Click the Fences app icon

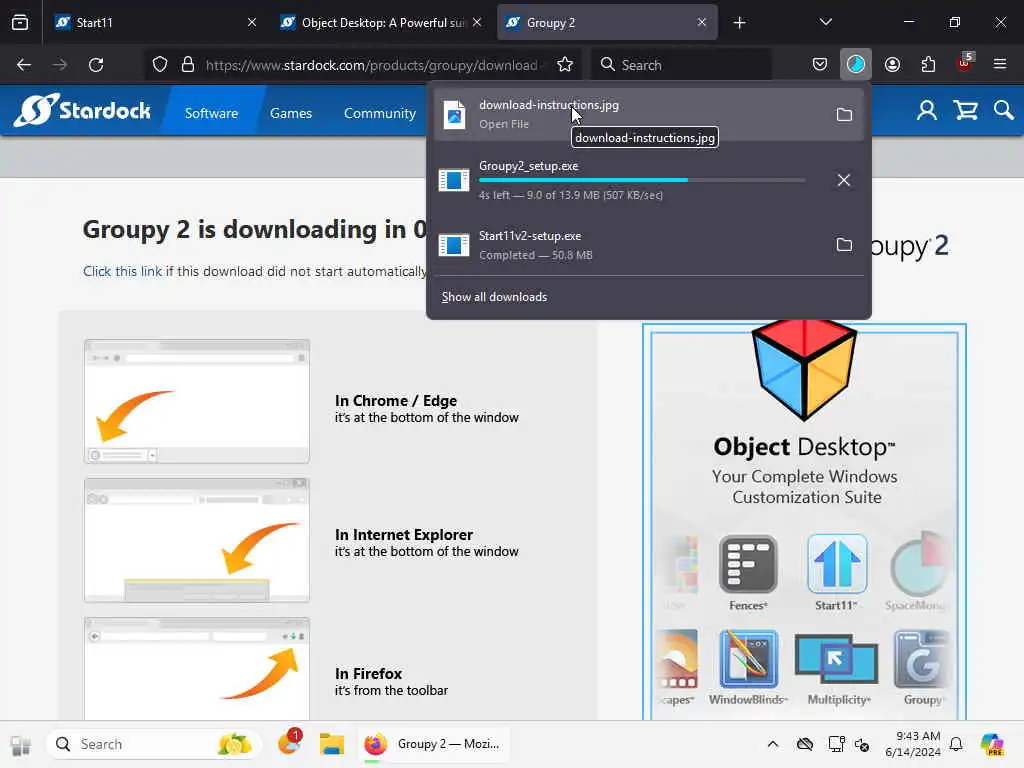pyautogui.click(x=748, y=564)
